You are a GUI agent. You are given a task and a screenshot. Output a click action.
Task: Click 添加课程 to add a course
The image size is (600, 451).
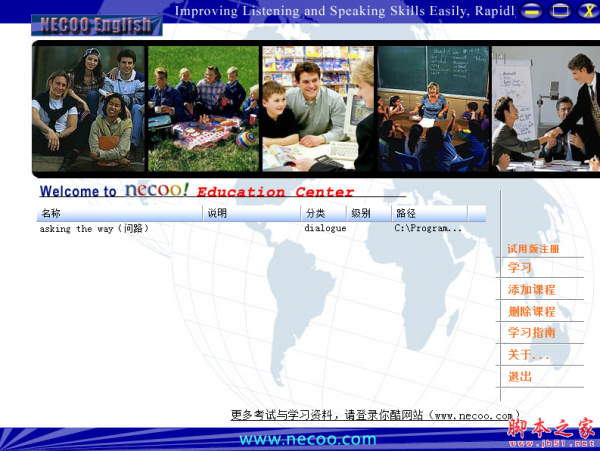tap(532, 290)
